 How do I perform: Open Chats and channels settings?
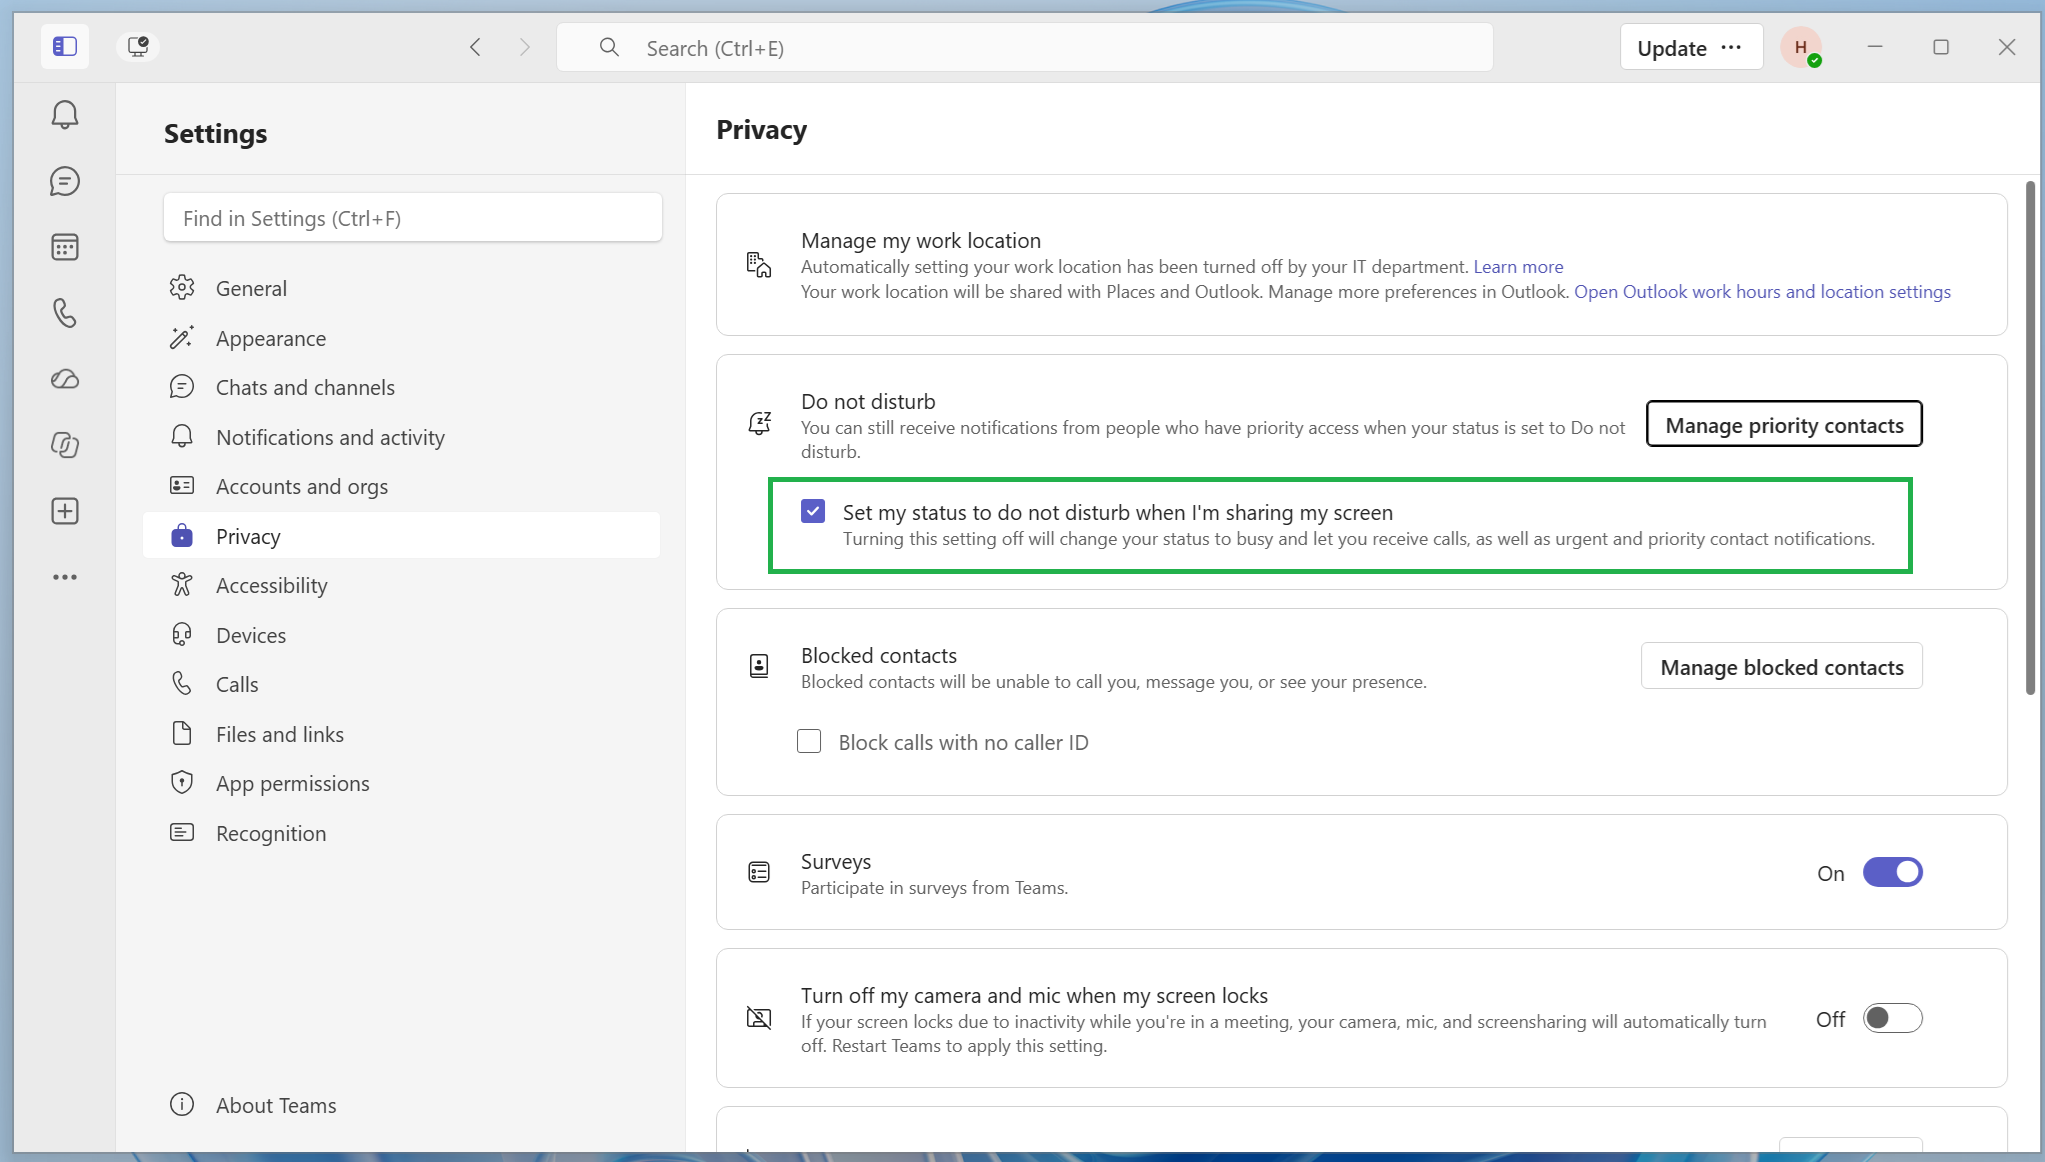(402, 387)
